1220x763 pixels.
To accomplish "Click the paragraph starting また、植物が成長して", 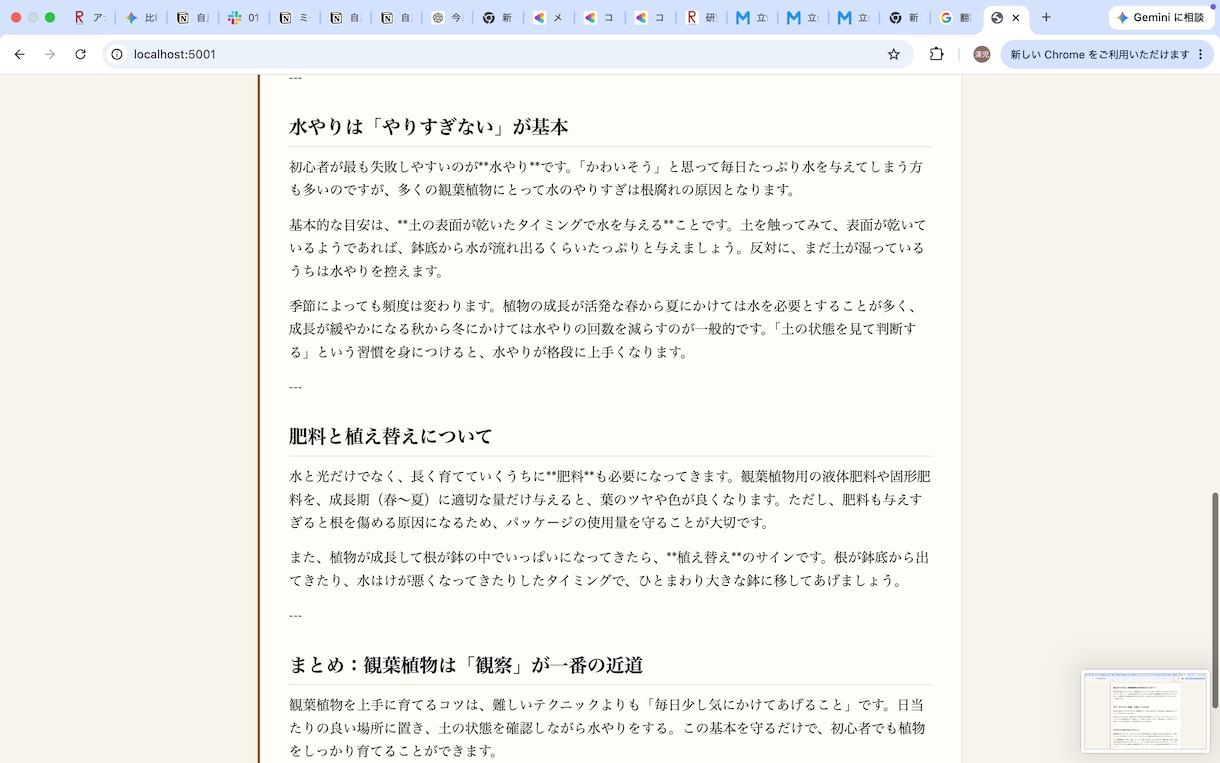I will [x=609, y=569].
